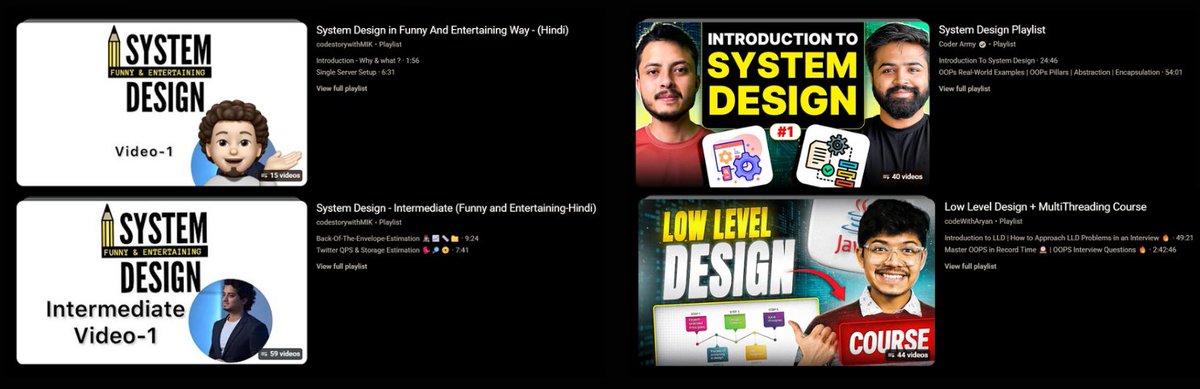Visit the codestorywithMIK channel under Intermediate playlist
Viewport: 1200px width, 389px height.
(x=346, y=222)
